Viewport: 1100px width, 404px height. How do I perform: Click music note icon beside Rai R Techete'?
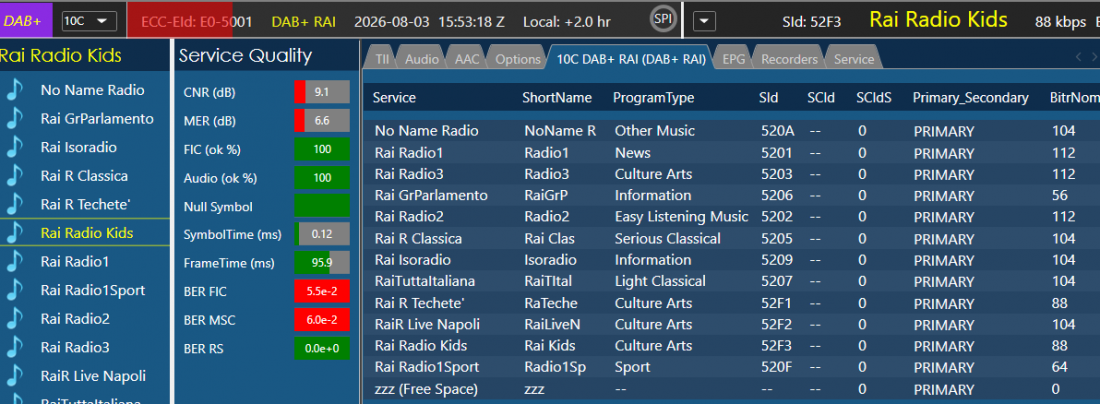click(15, 205)
